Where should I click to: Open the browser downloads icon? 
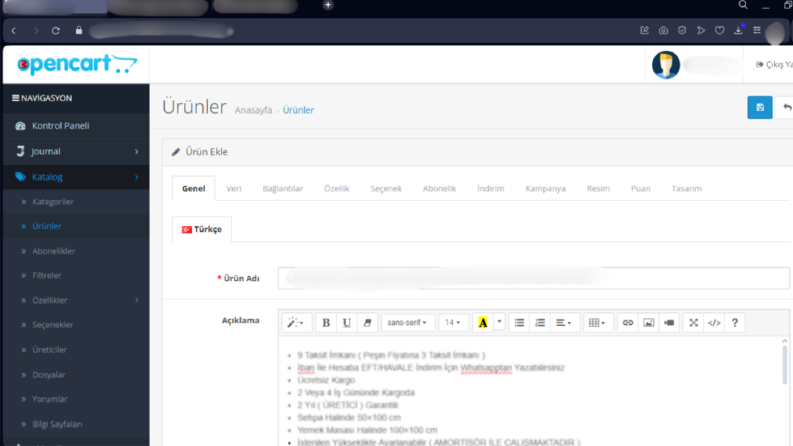(738, 30)
